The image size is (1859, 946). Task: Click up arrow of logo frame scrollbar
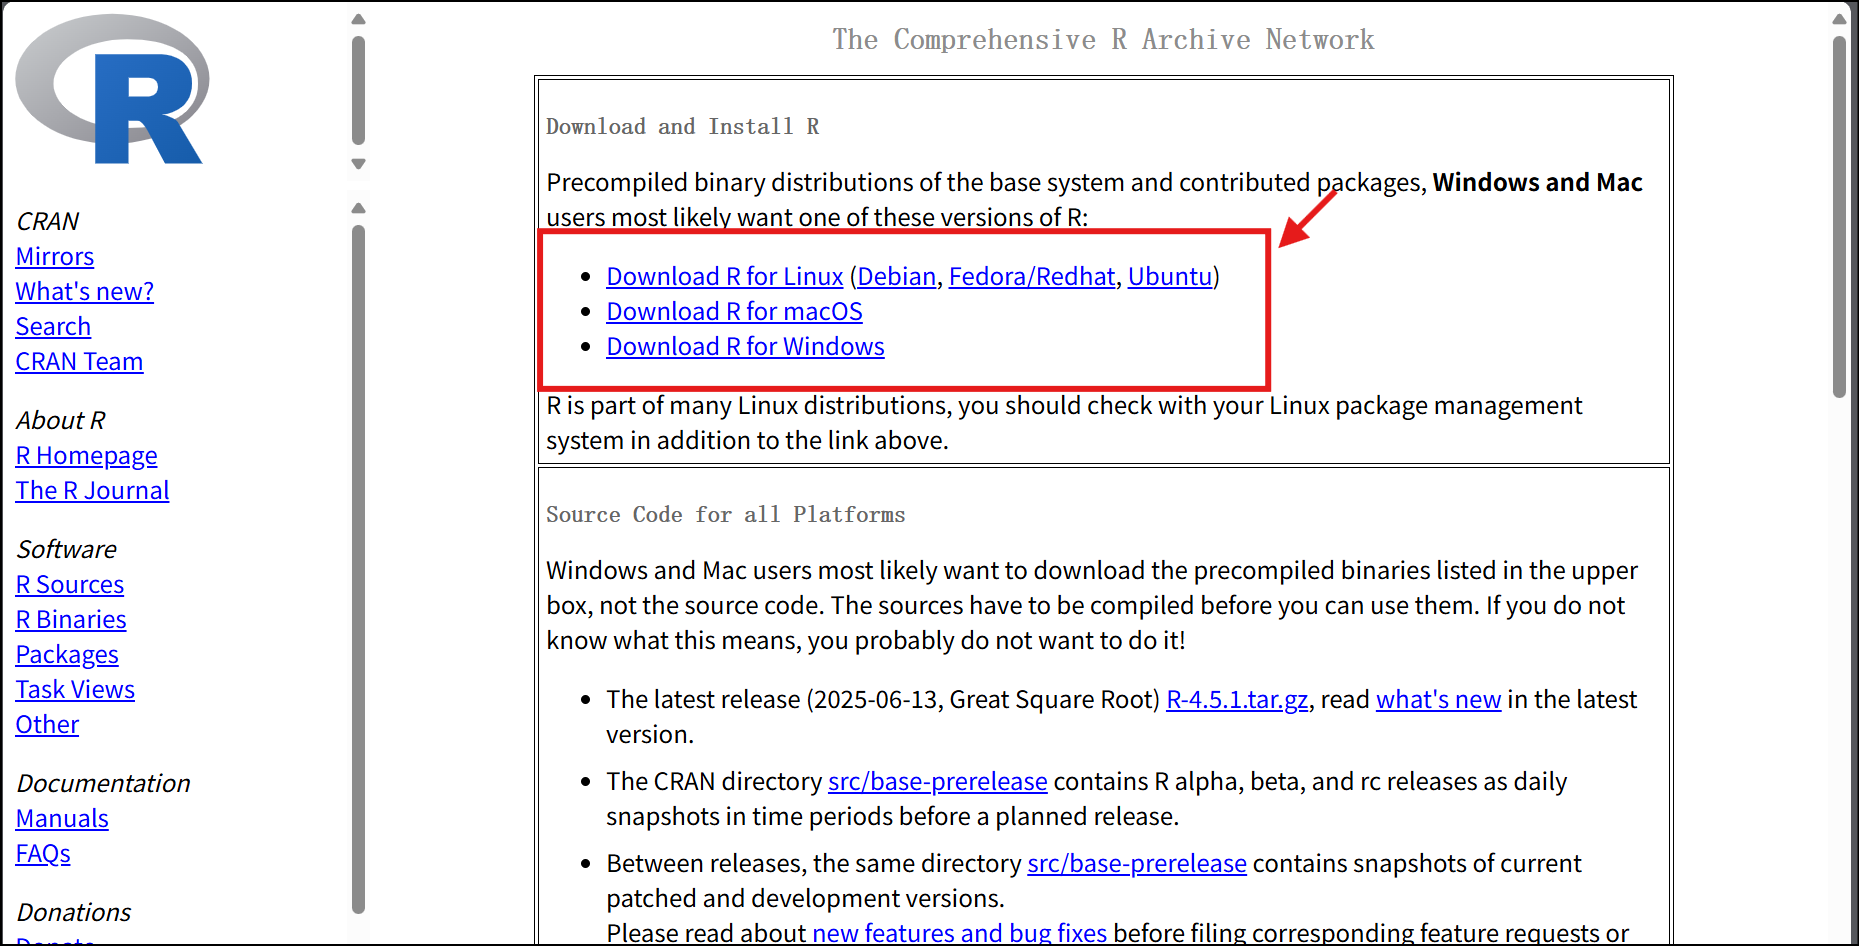pyautogui.click(x=359, y=19)
